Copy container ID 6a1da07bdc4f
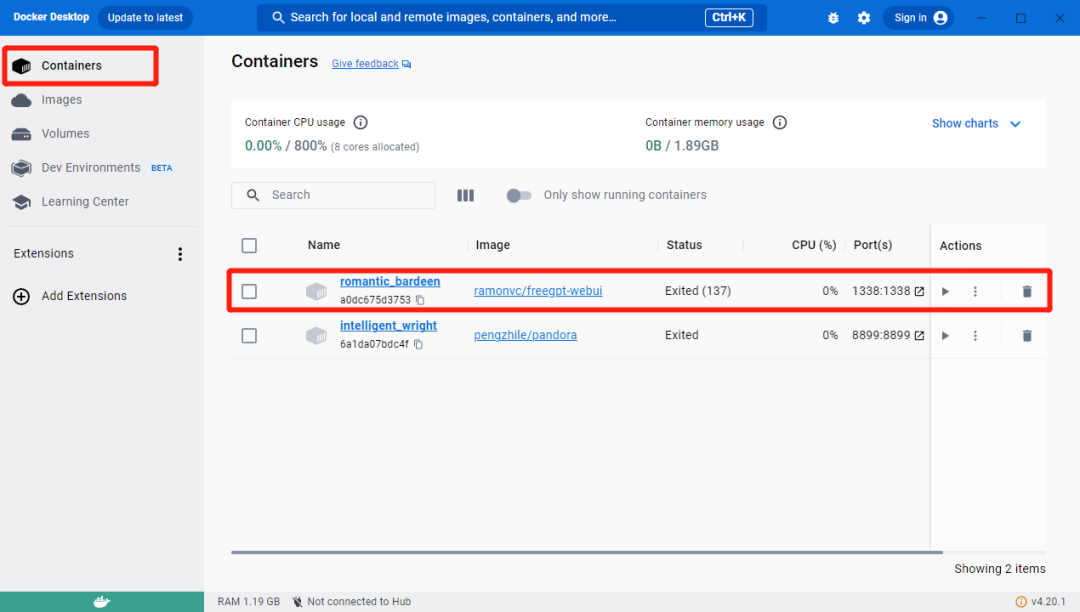Viewport: 1080px width, 612px height. 418,344
